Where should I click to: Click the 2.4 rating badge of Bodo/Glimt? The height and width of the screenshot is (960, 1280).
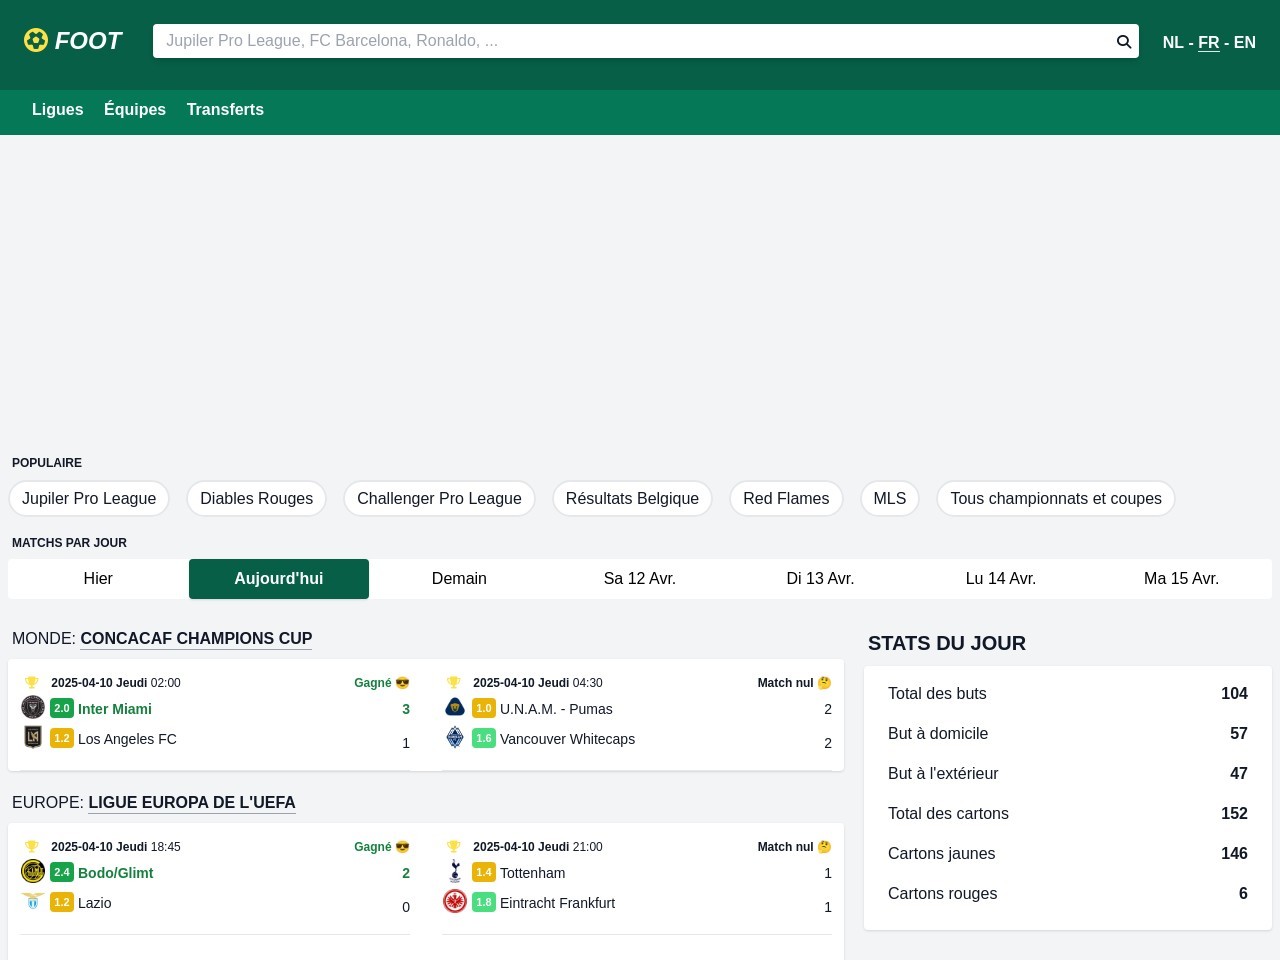pyautogui.click(x=62, y=872)
